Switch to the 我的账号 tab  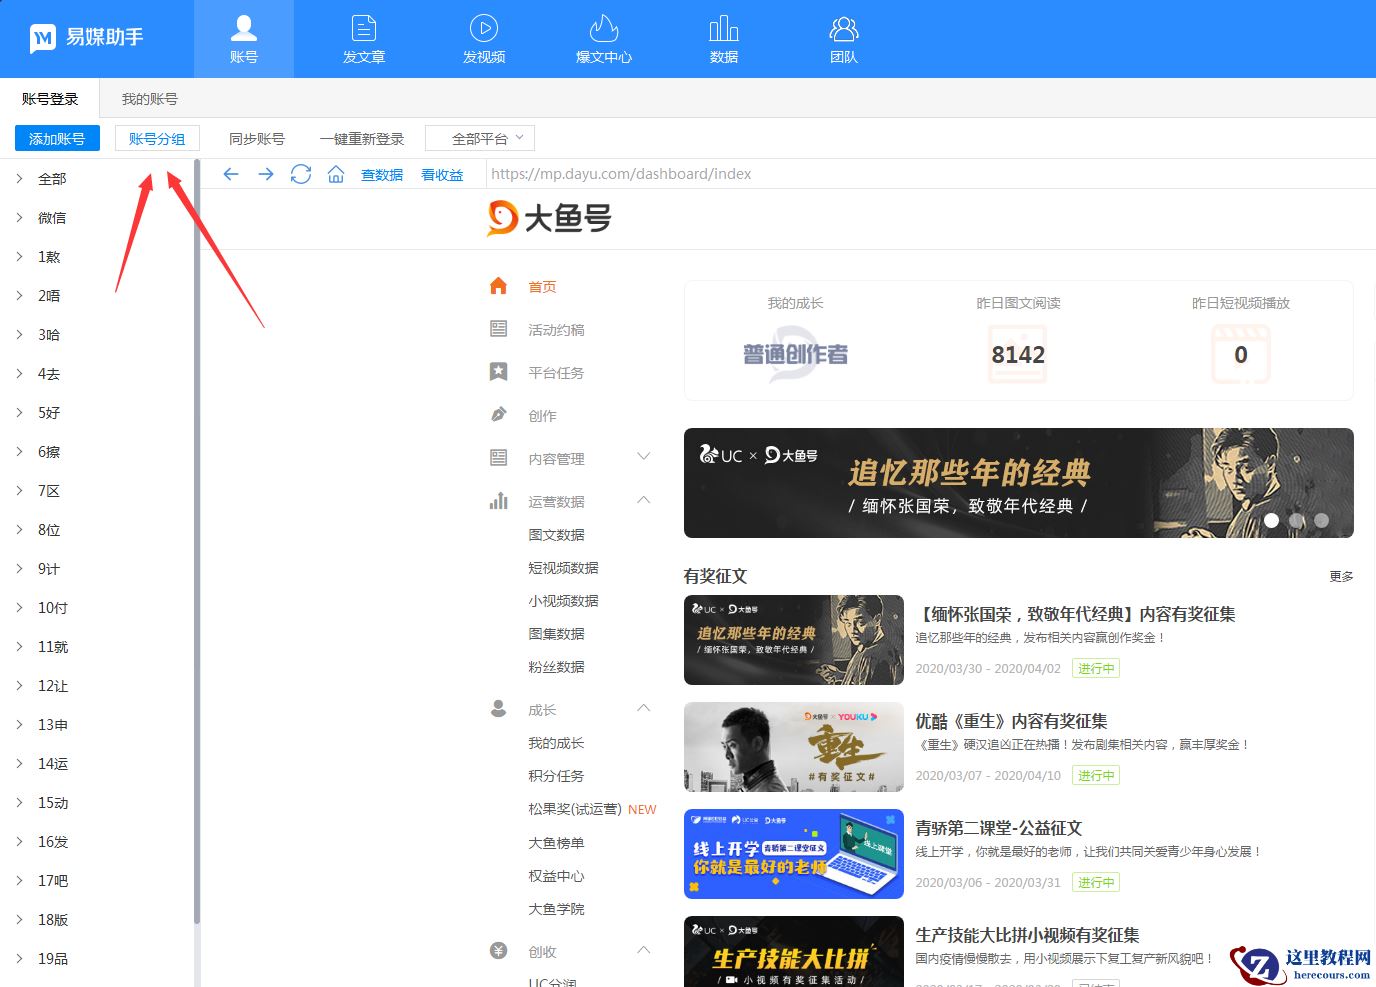(x=150, y=99)
